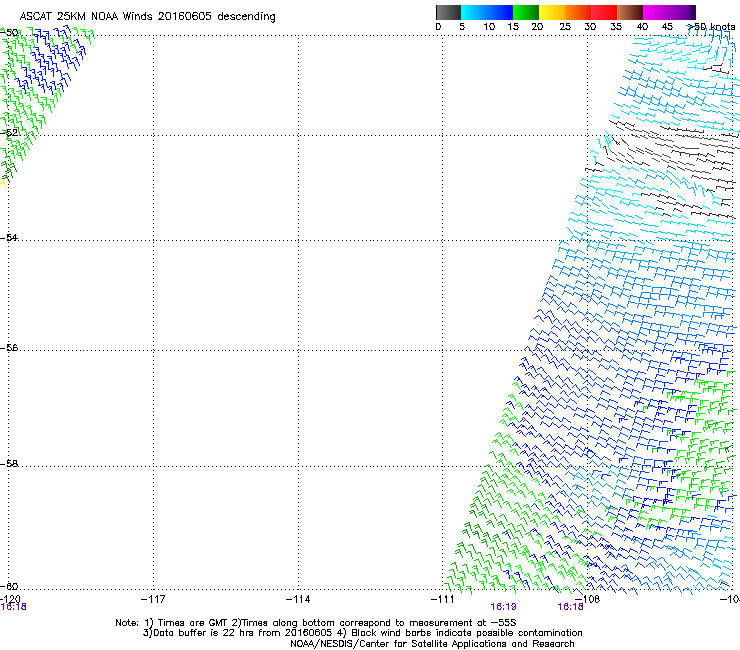Image resolution: width=740 pixels, height=650 pixels.
Task: Click the -60 latitude label
Action: [x=9, y=586]
